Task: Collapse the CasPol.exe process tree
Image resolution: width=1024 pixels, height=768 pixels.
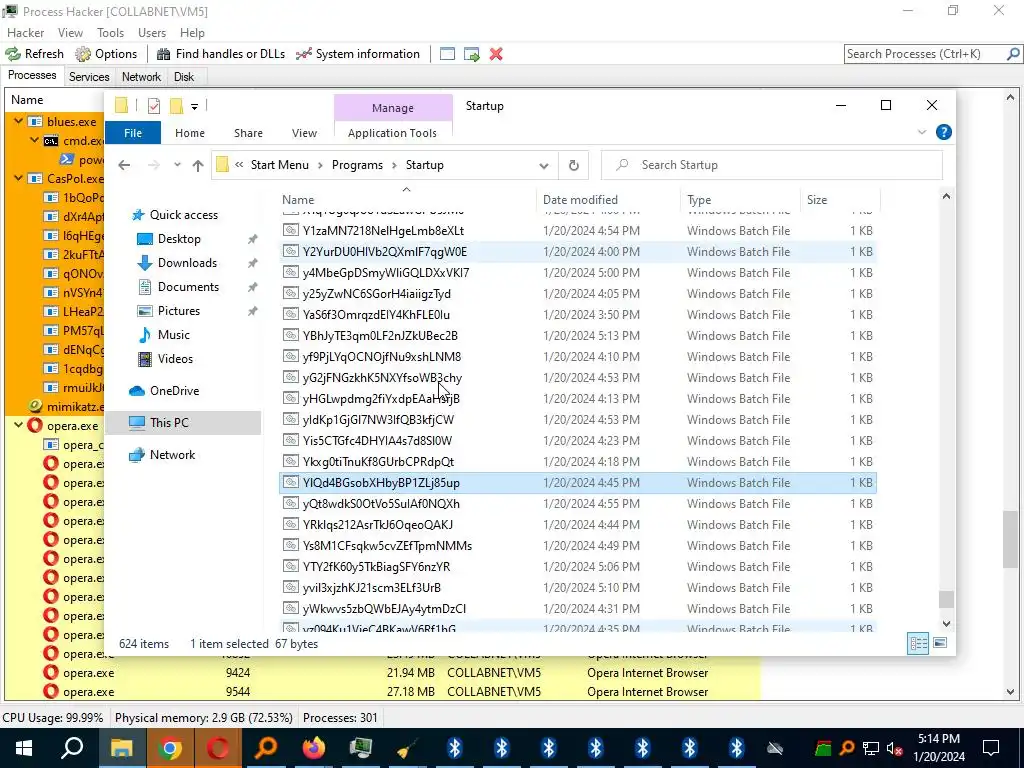Action: click(x=18, y=178)
